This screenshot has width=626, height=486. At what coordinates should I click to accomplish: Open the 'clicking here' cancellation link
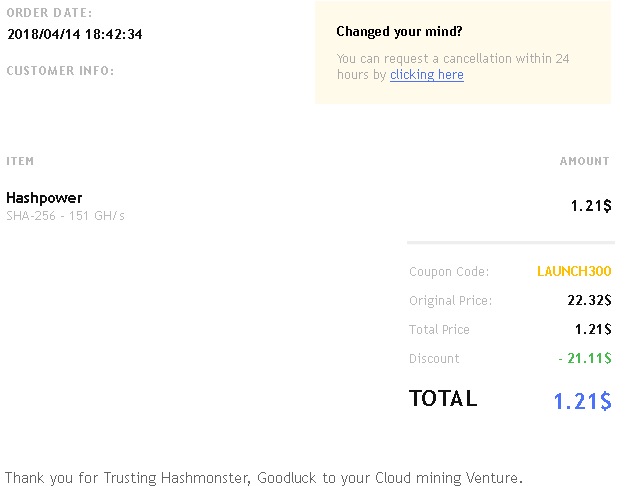point(427,75)
